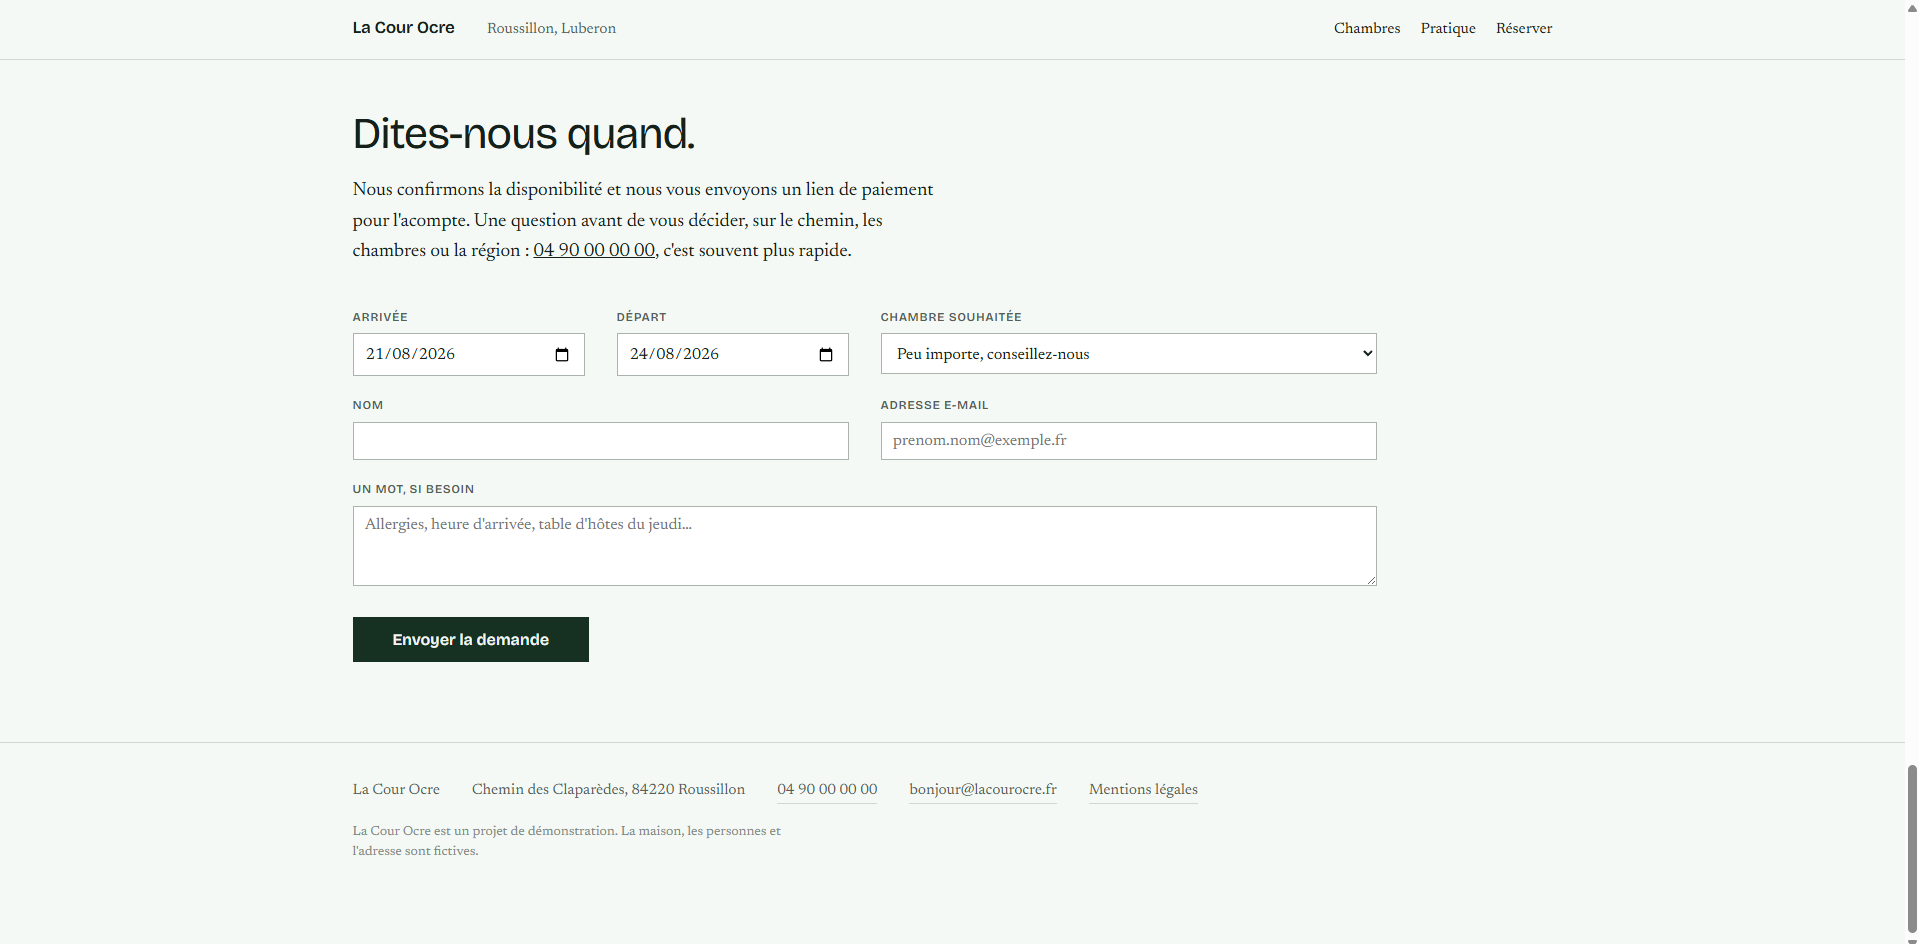Open the bonjour@lacourocre.fr email link
This screenshot has width=1919, height=944.
983,789
